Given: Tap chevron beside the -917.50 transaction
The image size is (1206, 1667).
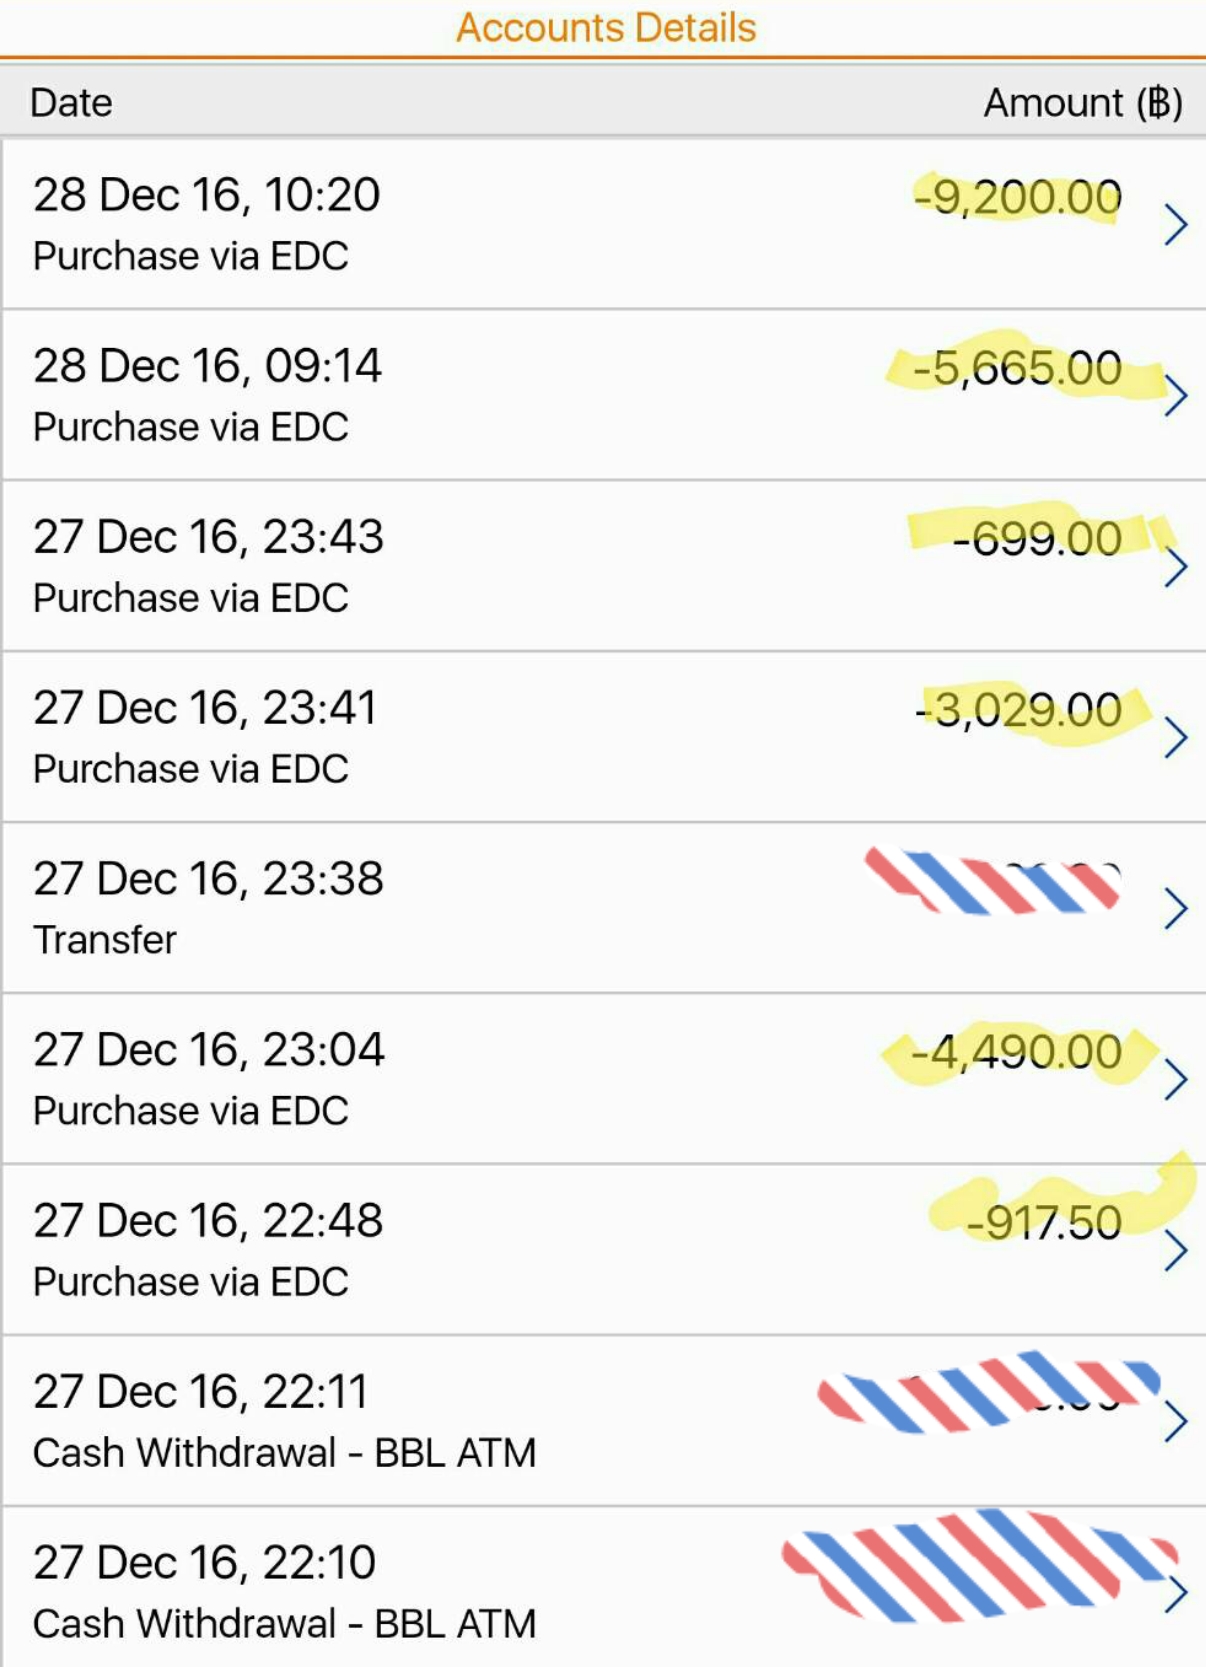Looking at the screenshot, I should tap(1176, 1251).
